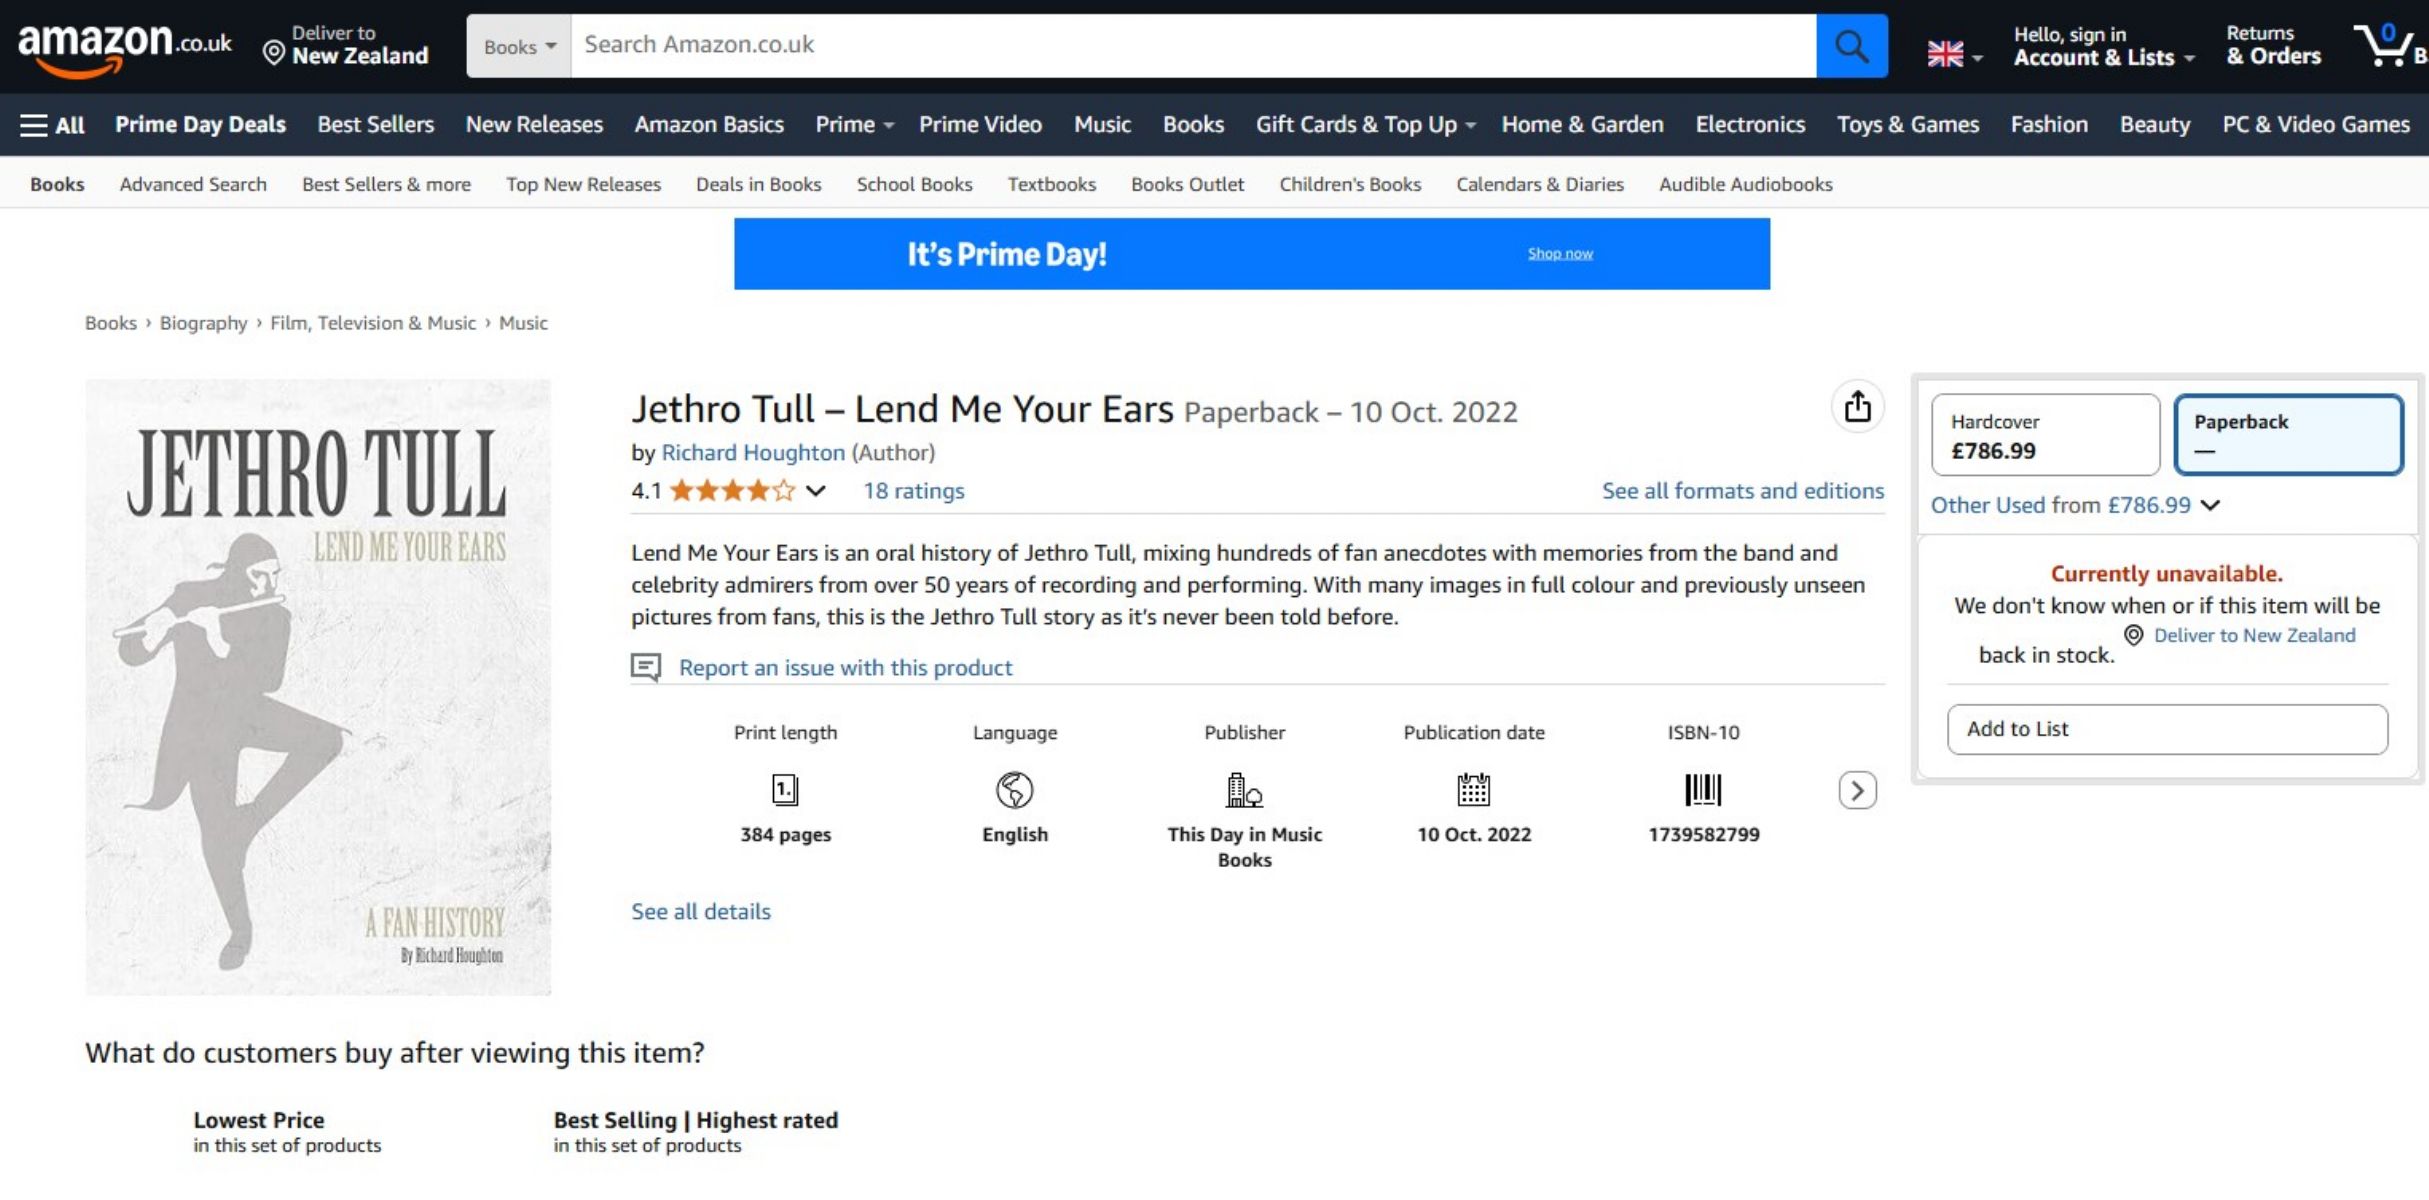Image resolution: width=2429 pixels, height=1200 pixels.
Task: Click the Jethro Tull book cover image
Action: (x=318, y=687)
